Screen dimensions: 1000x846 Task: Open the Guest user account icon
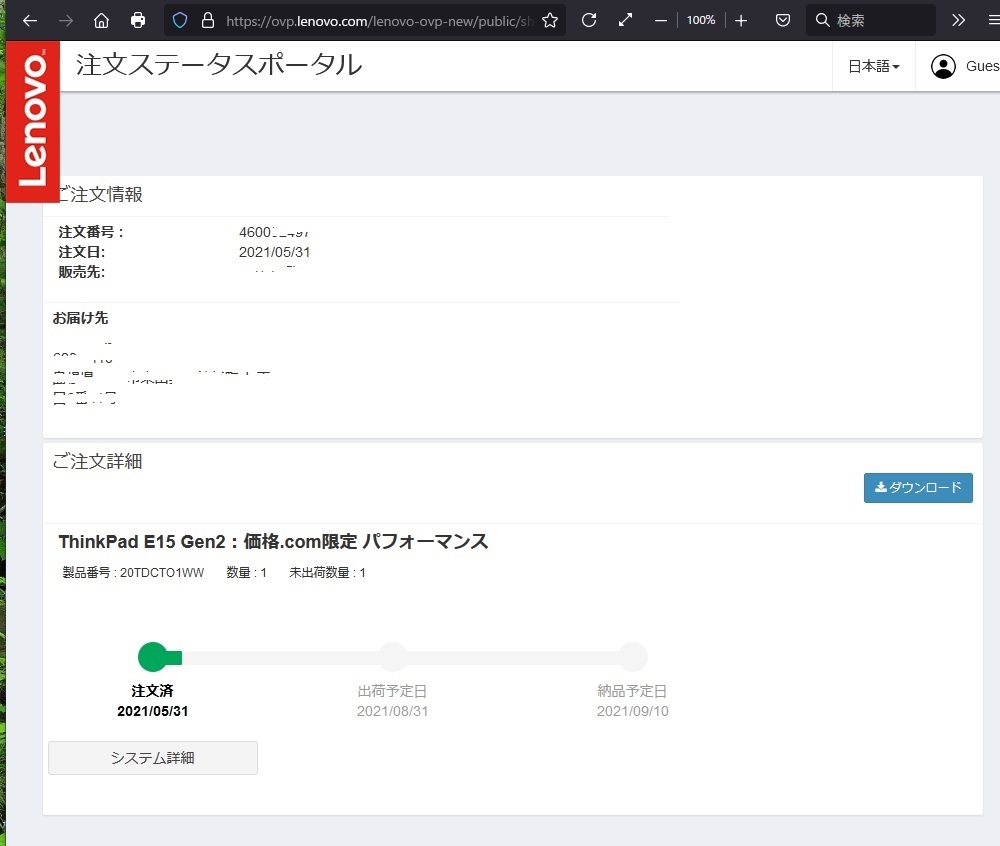click(943, 66)
